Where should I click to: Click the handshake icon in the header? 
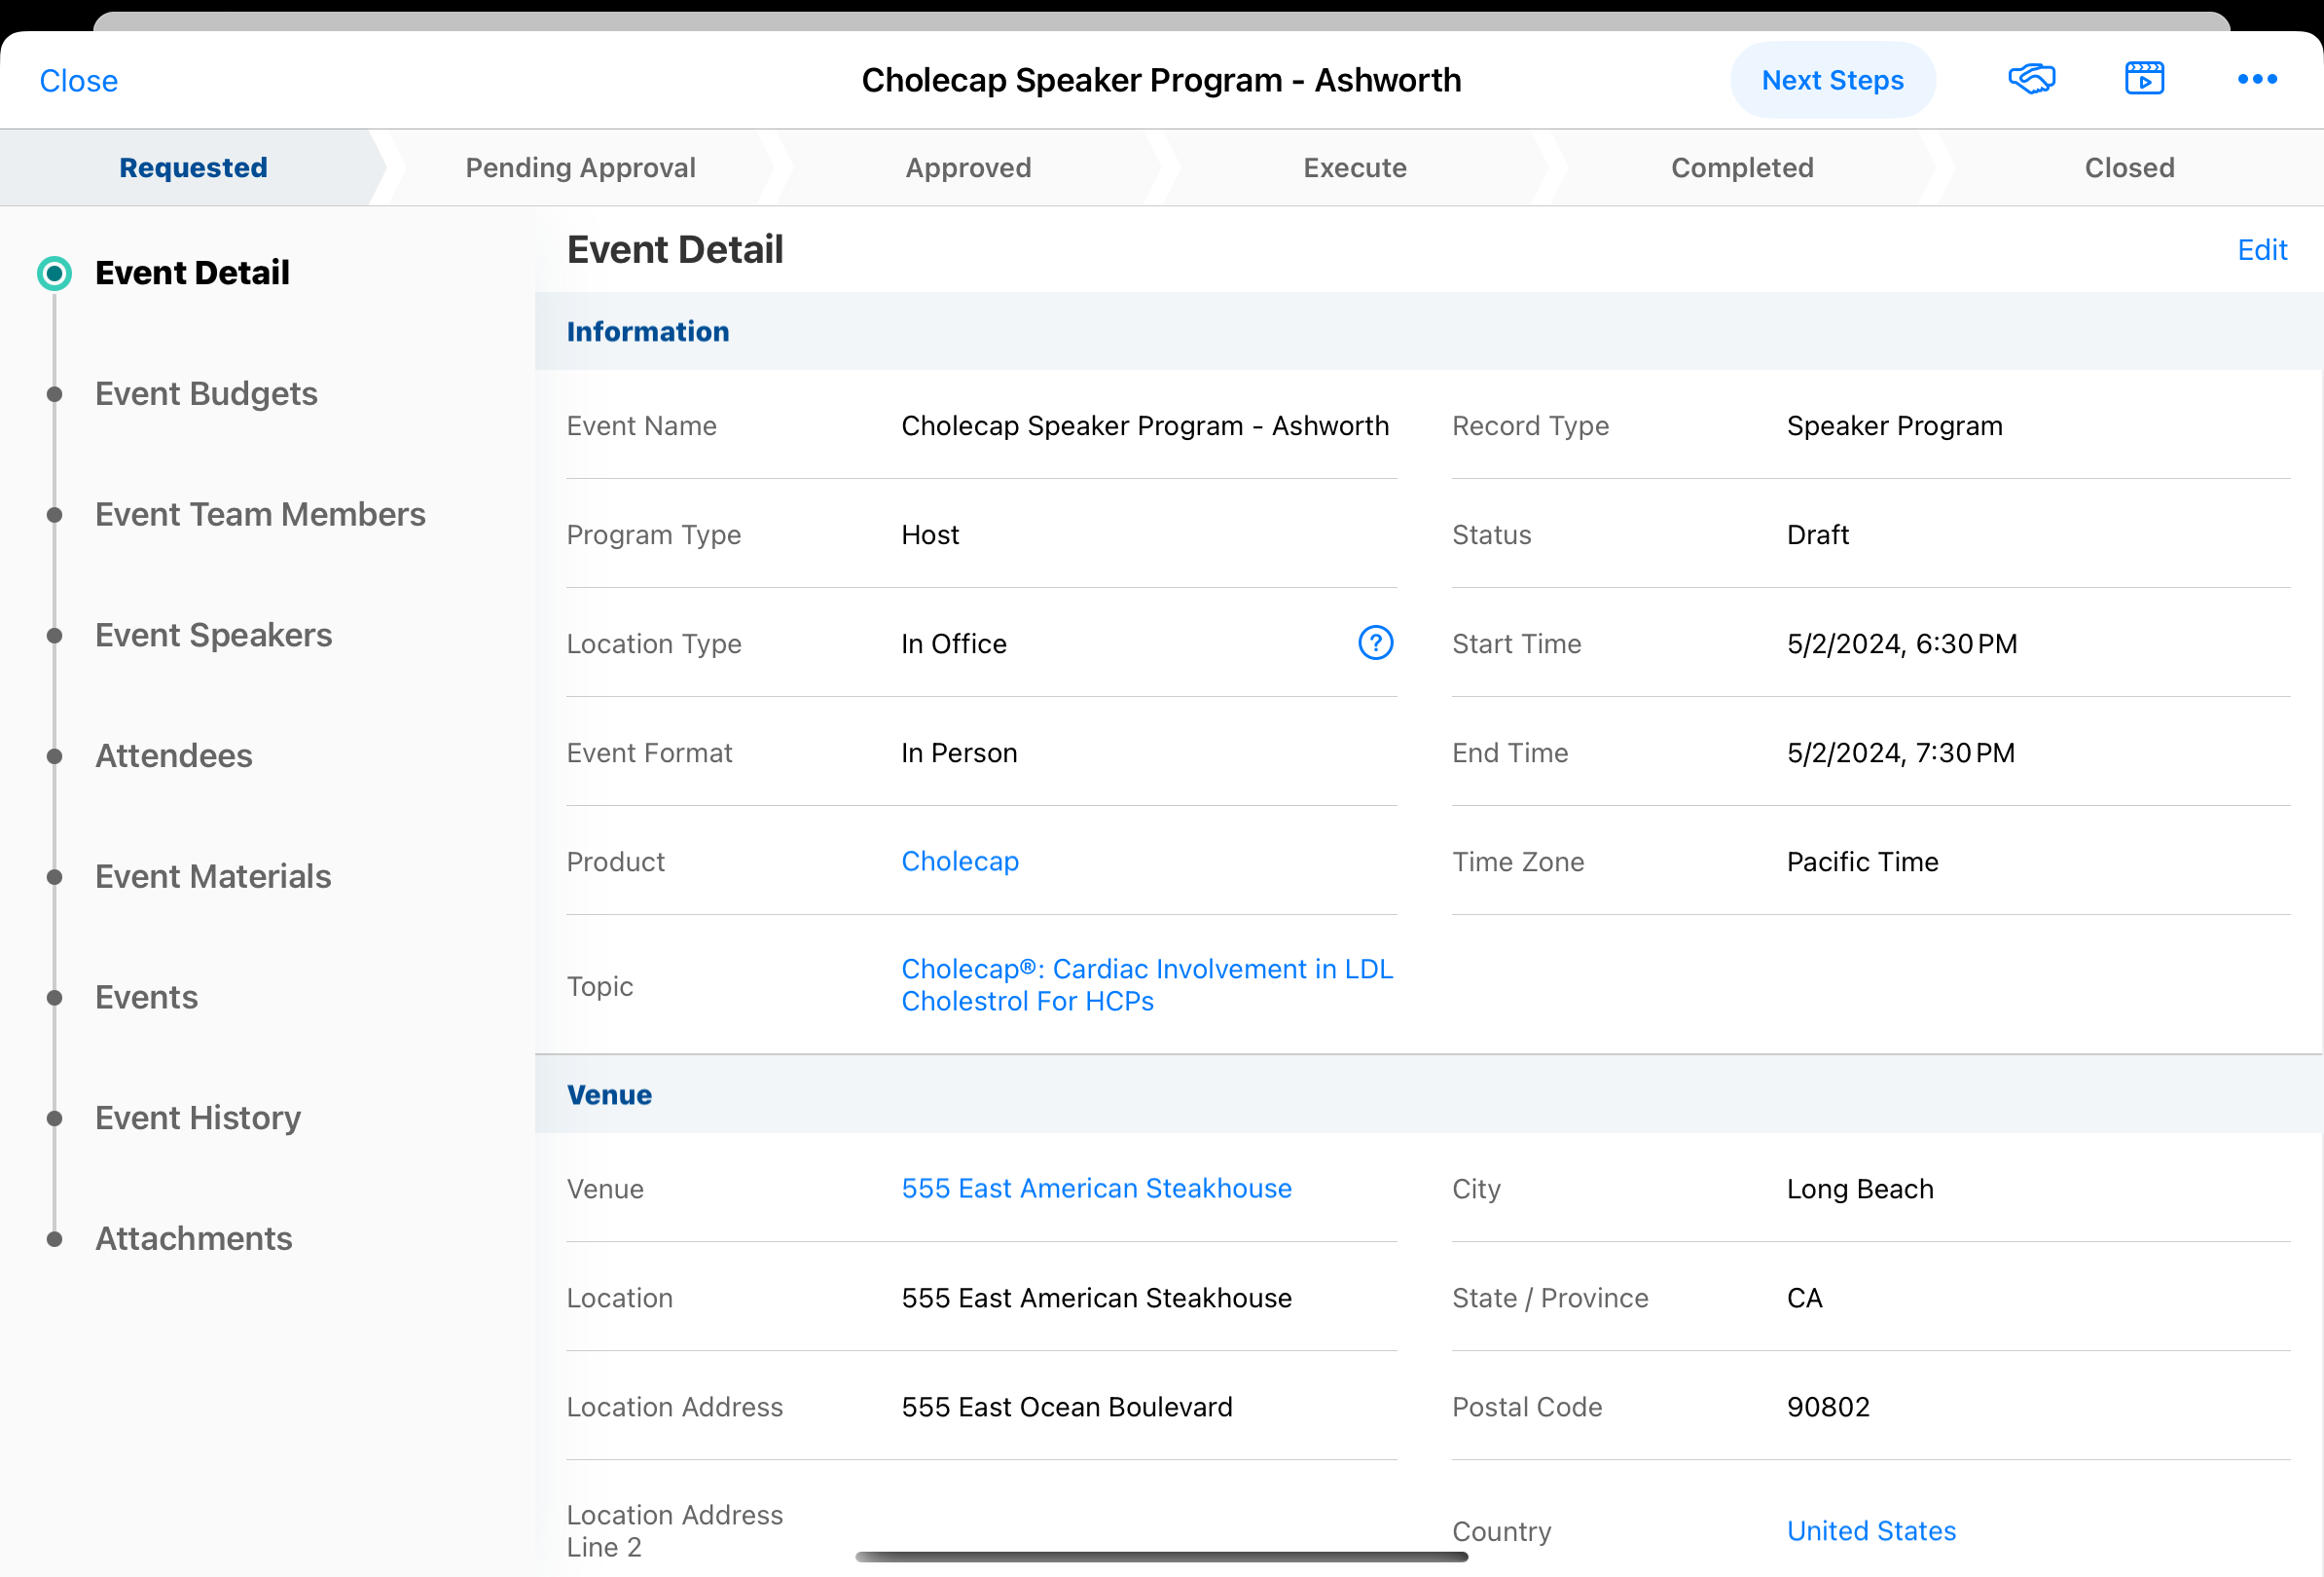pos(2031,79)
